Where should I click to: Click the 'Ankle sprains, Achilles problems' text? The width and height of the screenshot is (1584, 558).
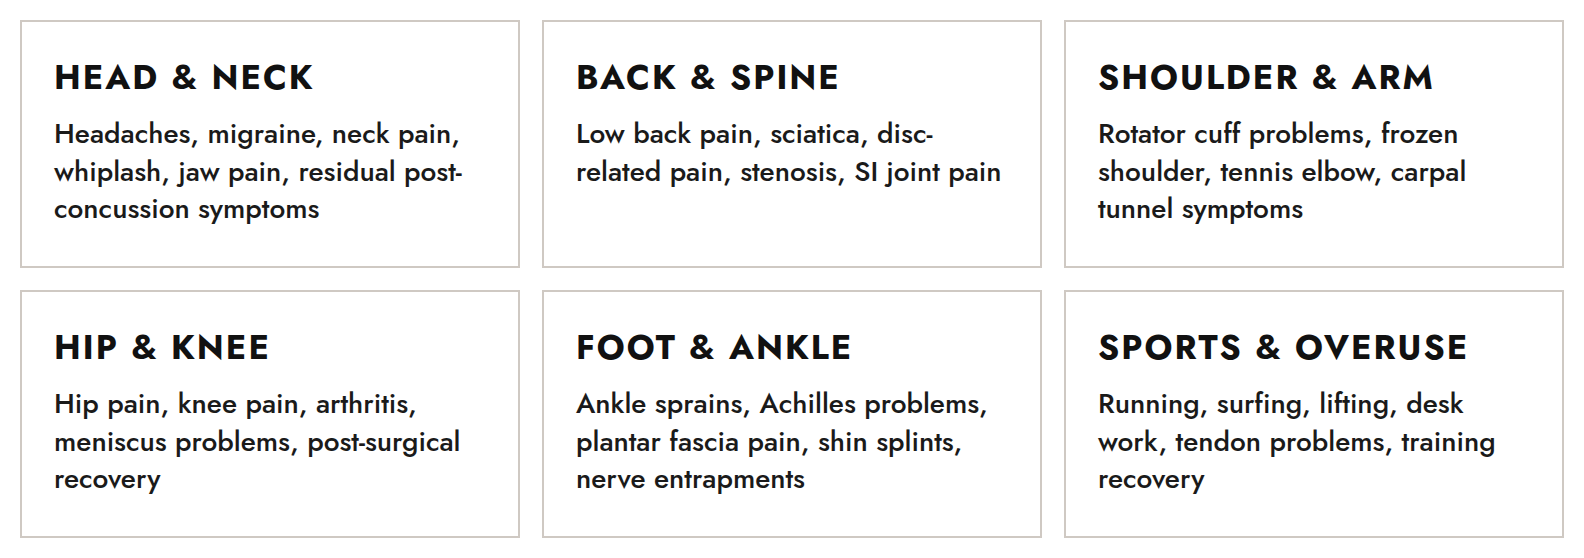click(x=782, y=441)
